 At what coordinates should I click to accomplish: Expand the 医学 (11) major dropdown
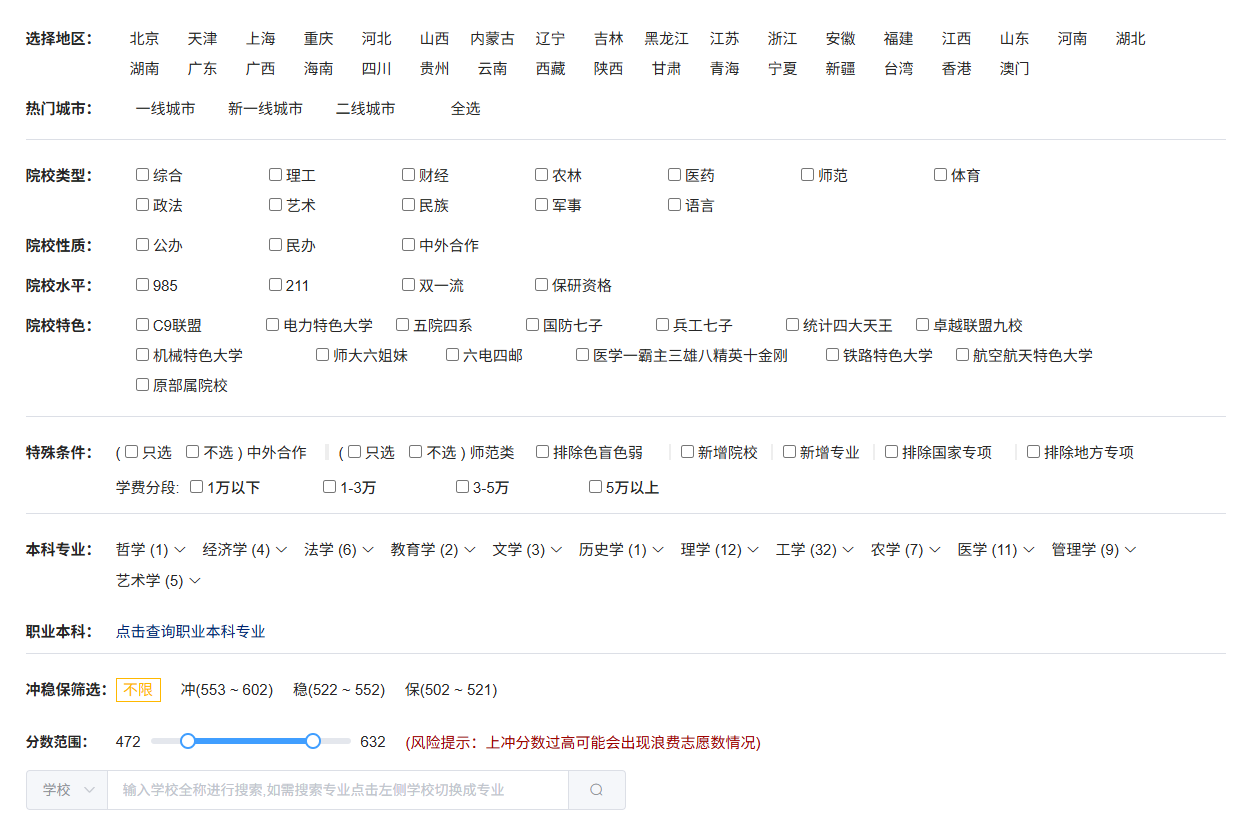[994, 549]
